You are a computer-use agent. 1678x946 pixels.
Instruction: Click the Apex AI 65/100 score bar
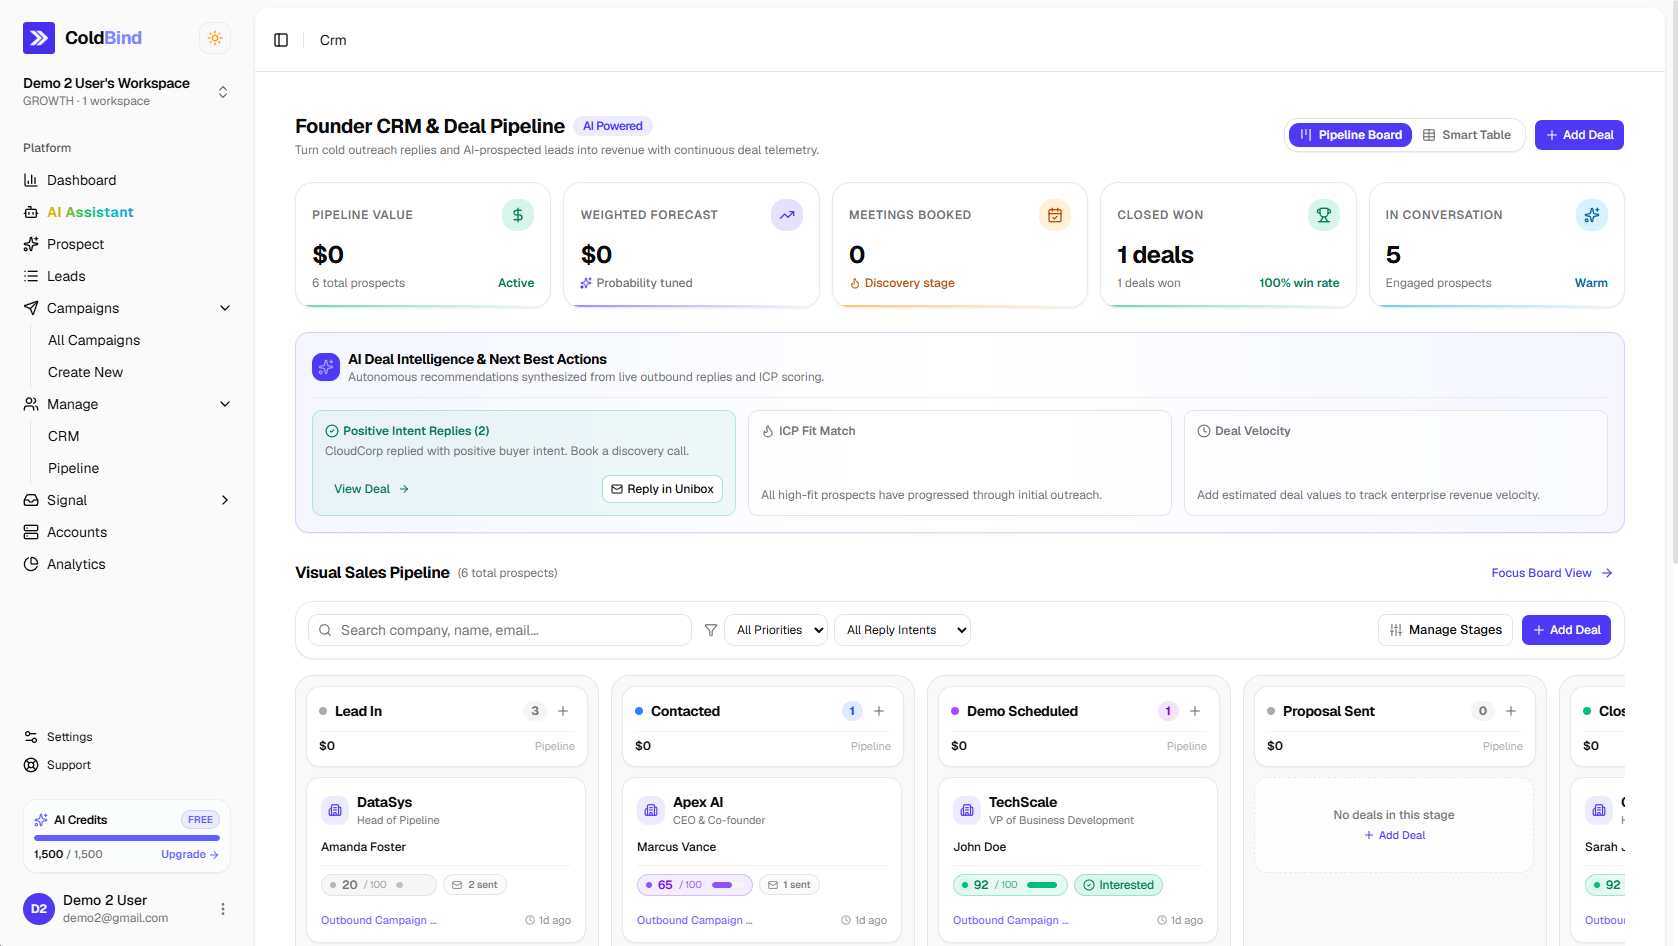695,885
